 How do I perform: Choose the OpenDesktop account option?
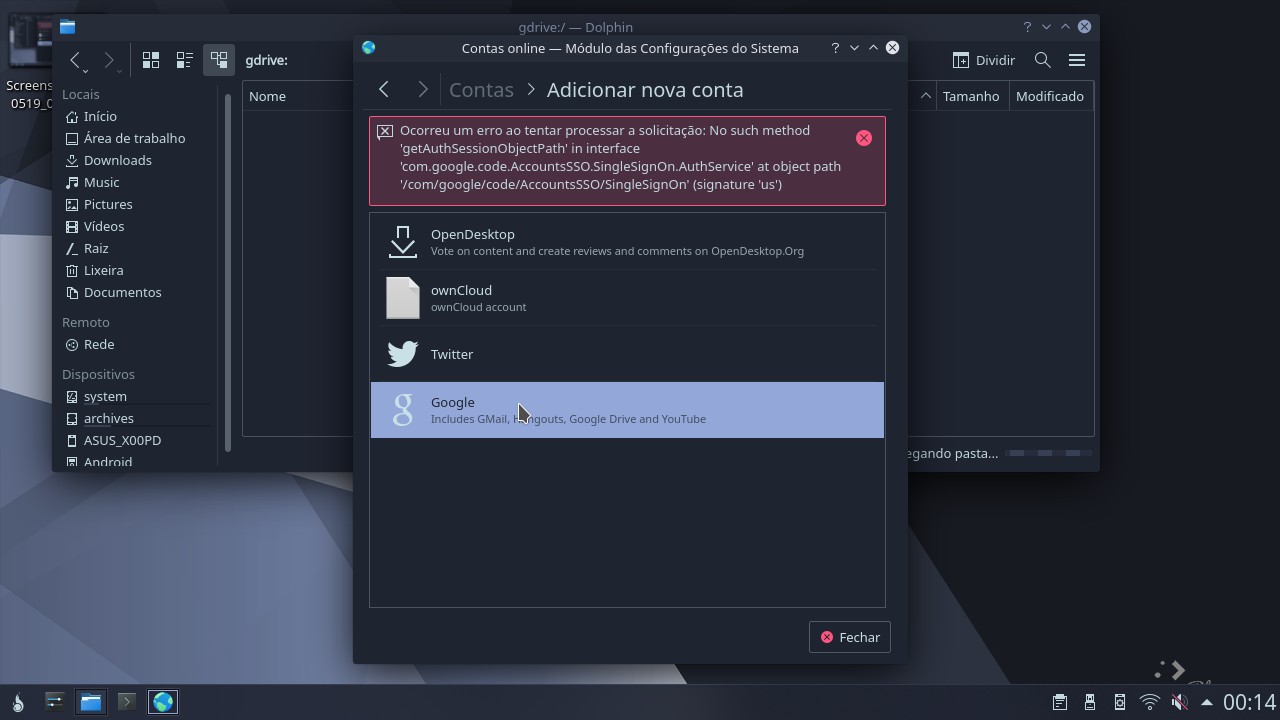pos(627,242)
